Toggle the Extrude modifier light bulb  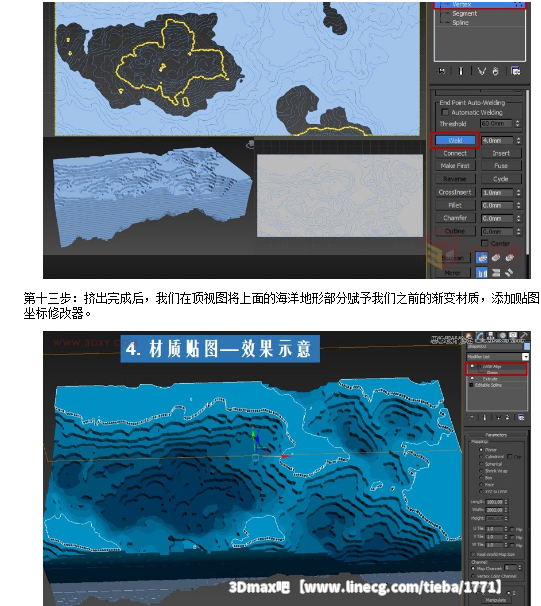(472, 379)
